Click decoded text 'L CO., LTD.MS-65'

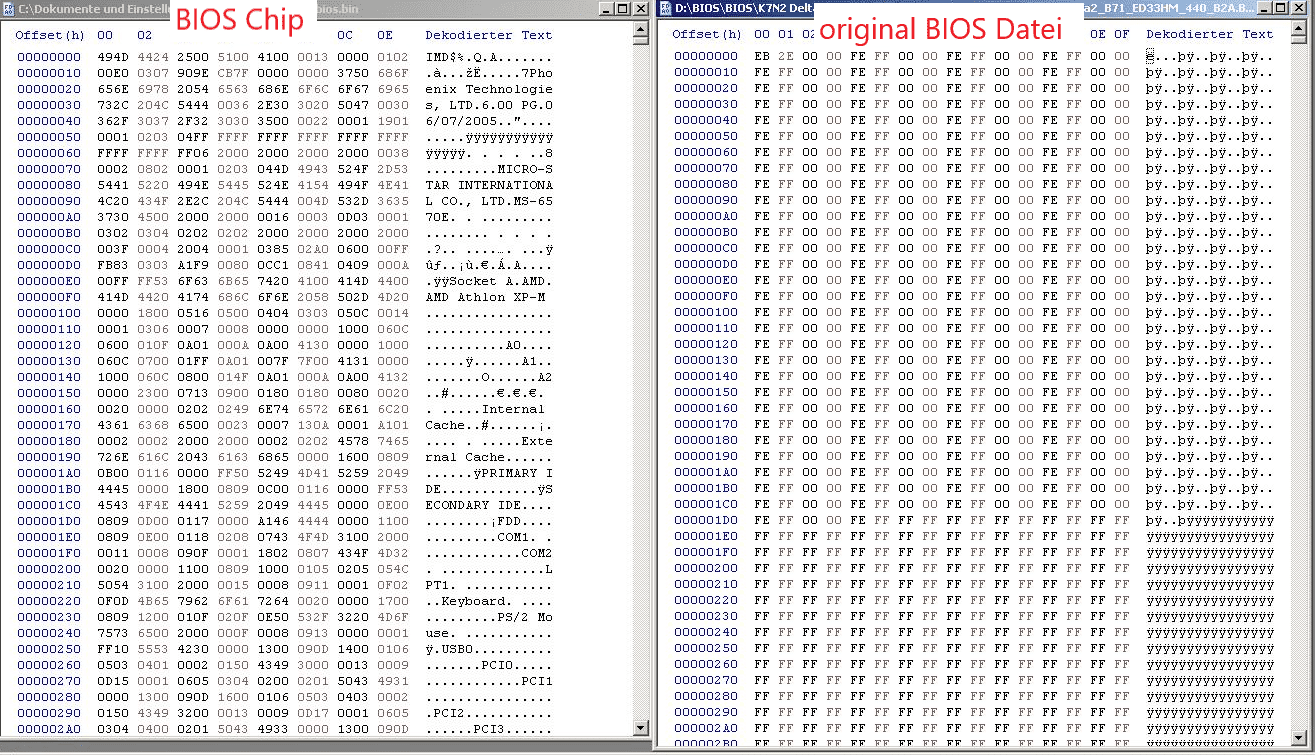(489, 201)
